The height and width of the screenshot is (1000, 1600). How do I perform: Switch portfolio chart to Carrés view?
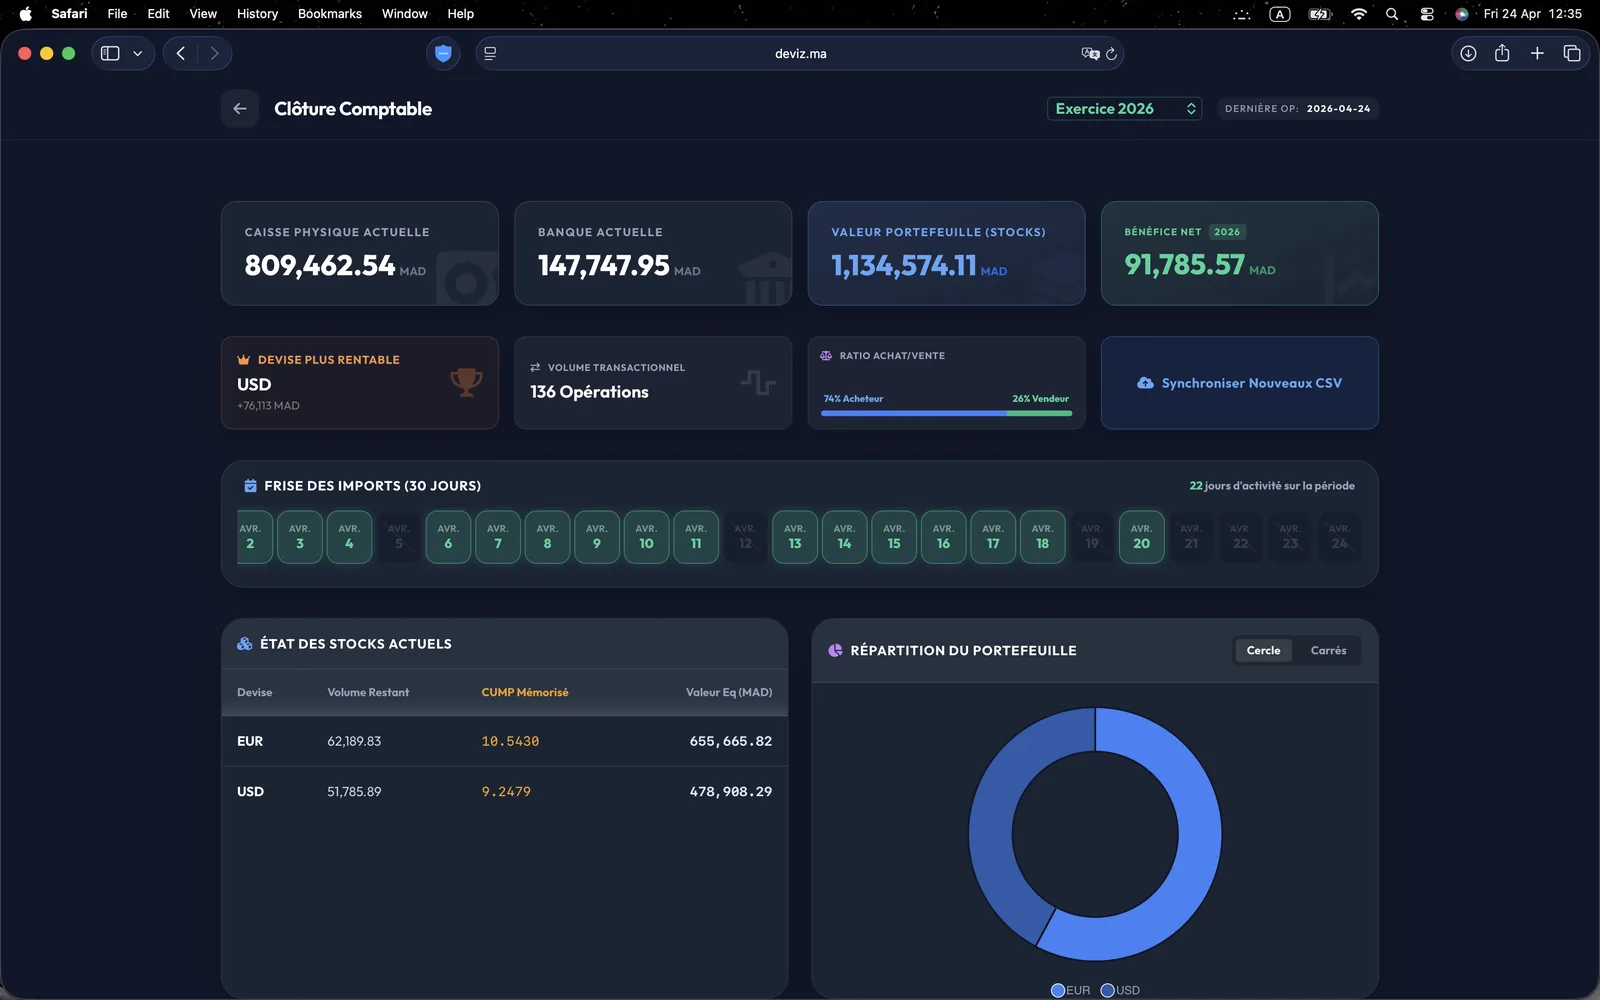coord(1328,650)
